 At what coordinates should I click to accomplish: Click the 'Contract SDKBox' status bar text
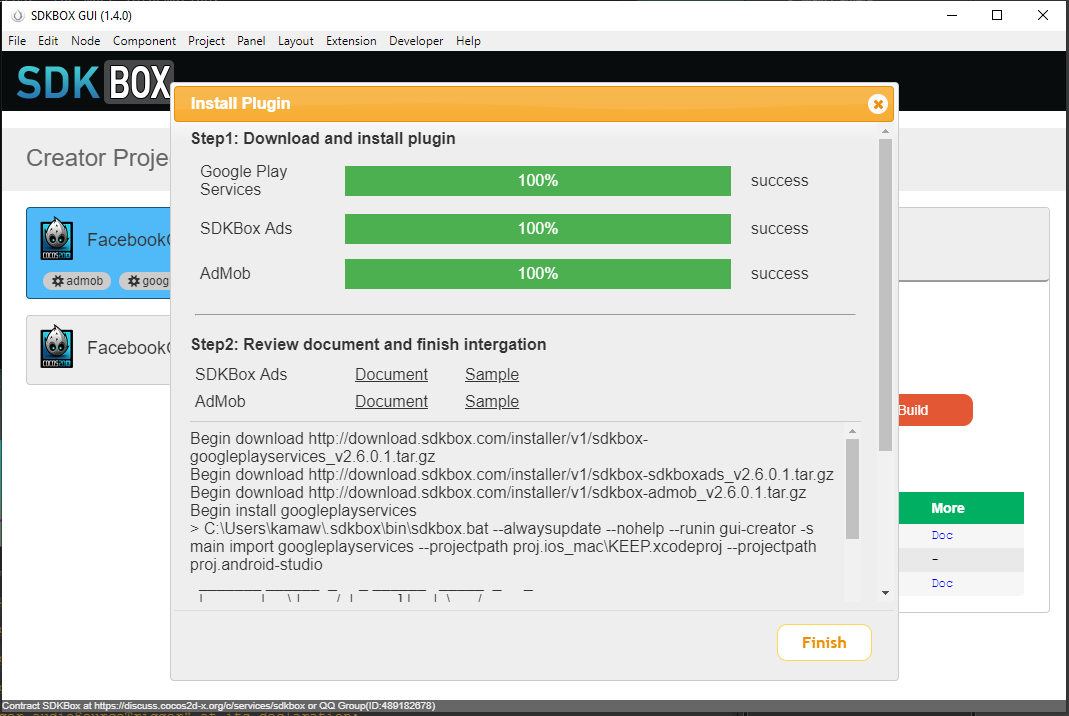point(218,706)
